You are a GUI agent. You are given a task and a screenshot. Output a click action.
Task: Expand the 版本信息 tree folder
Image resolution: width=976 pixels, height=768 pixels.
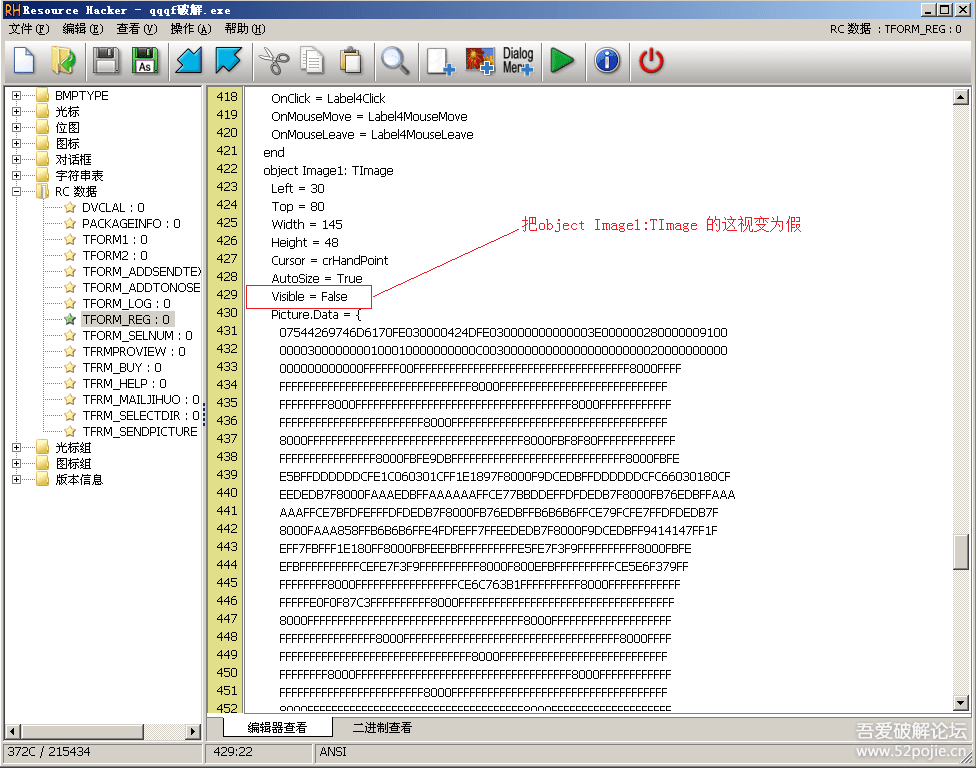[16, 480]
